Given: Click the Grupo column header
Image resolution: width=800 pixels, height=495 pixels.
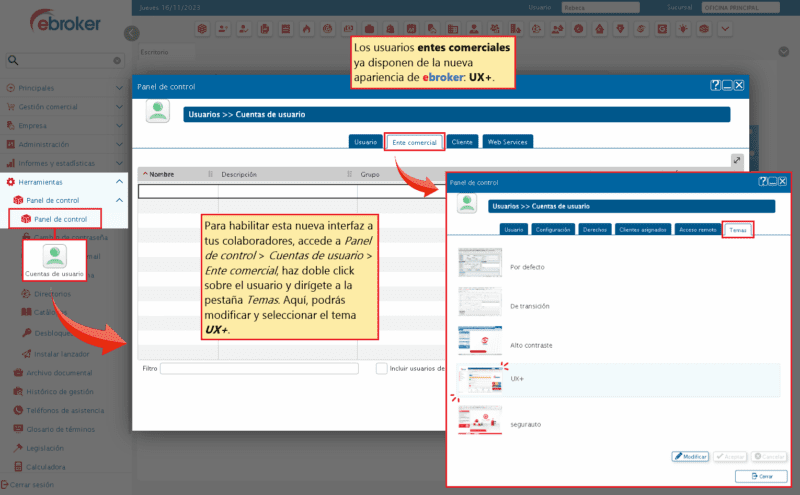Looking at the screenshot, I should pyautogui.click(x=370, y=174).
